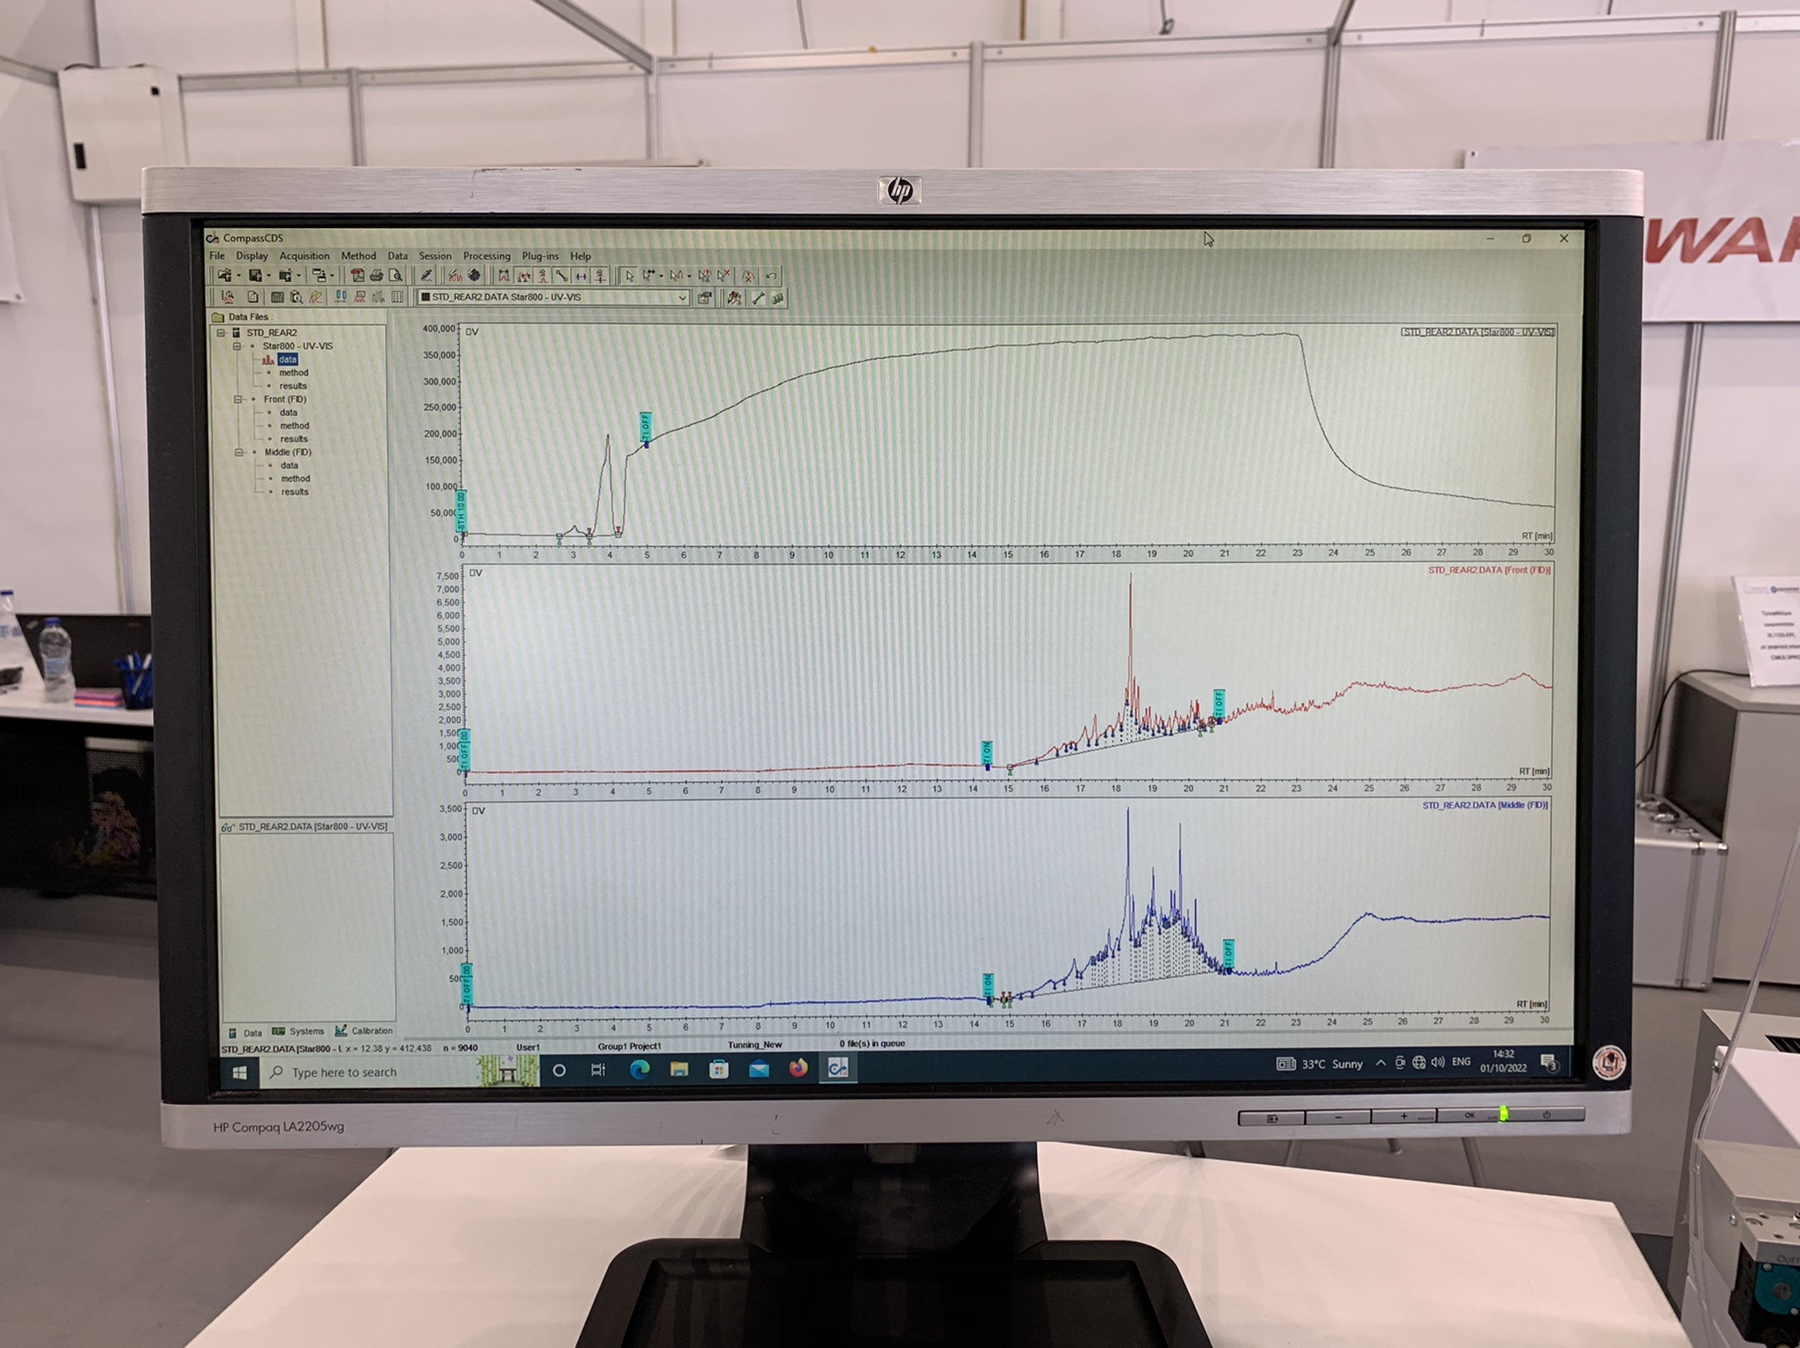Click the TI ON marker on Front FID plot
Screen dimensions: 1800x1348
coord(987,753)
